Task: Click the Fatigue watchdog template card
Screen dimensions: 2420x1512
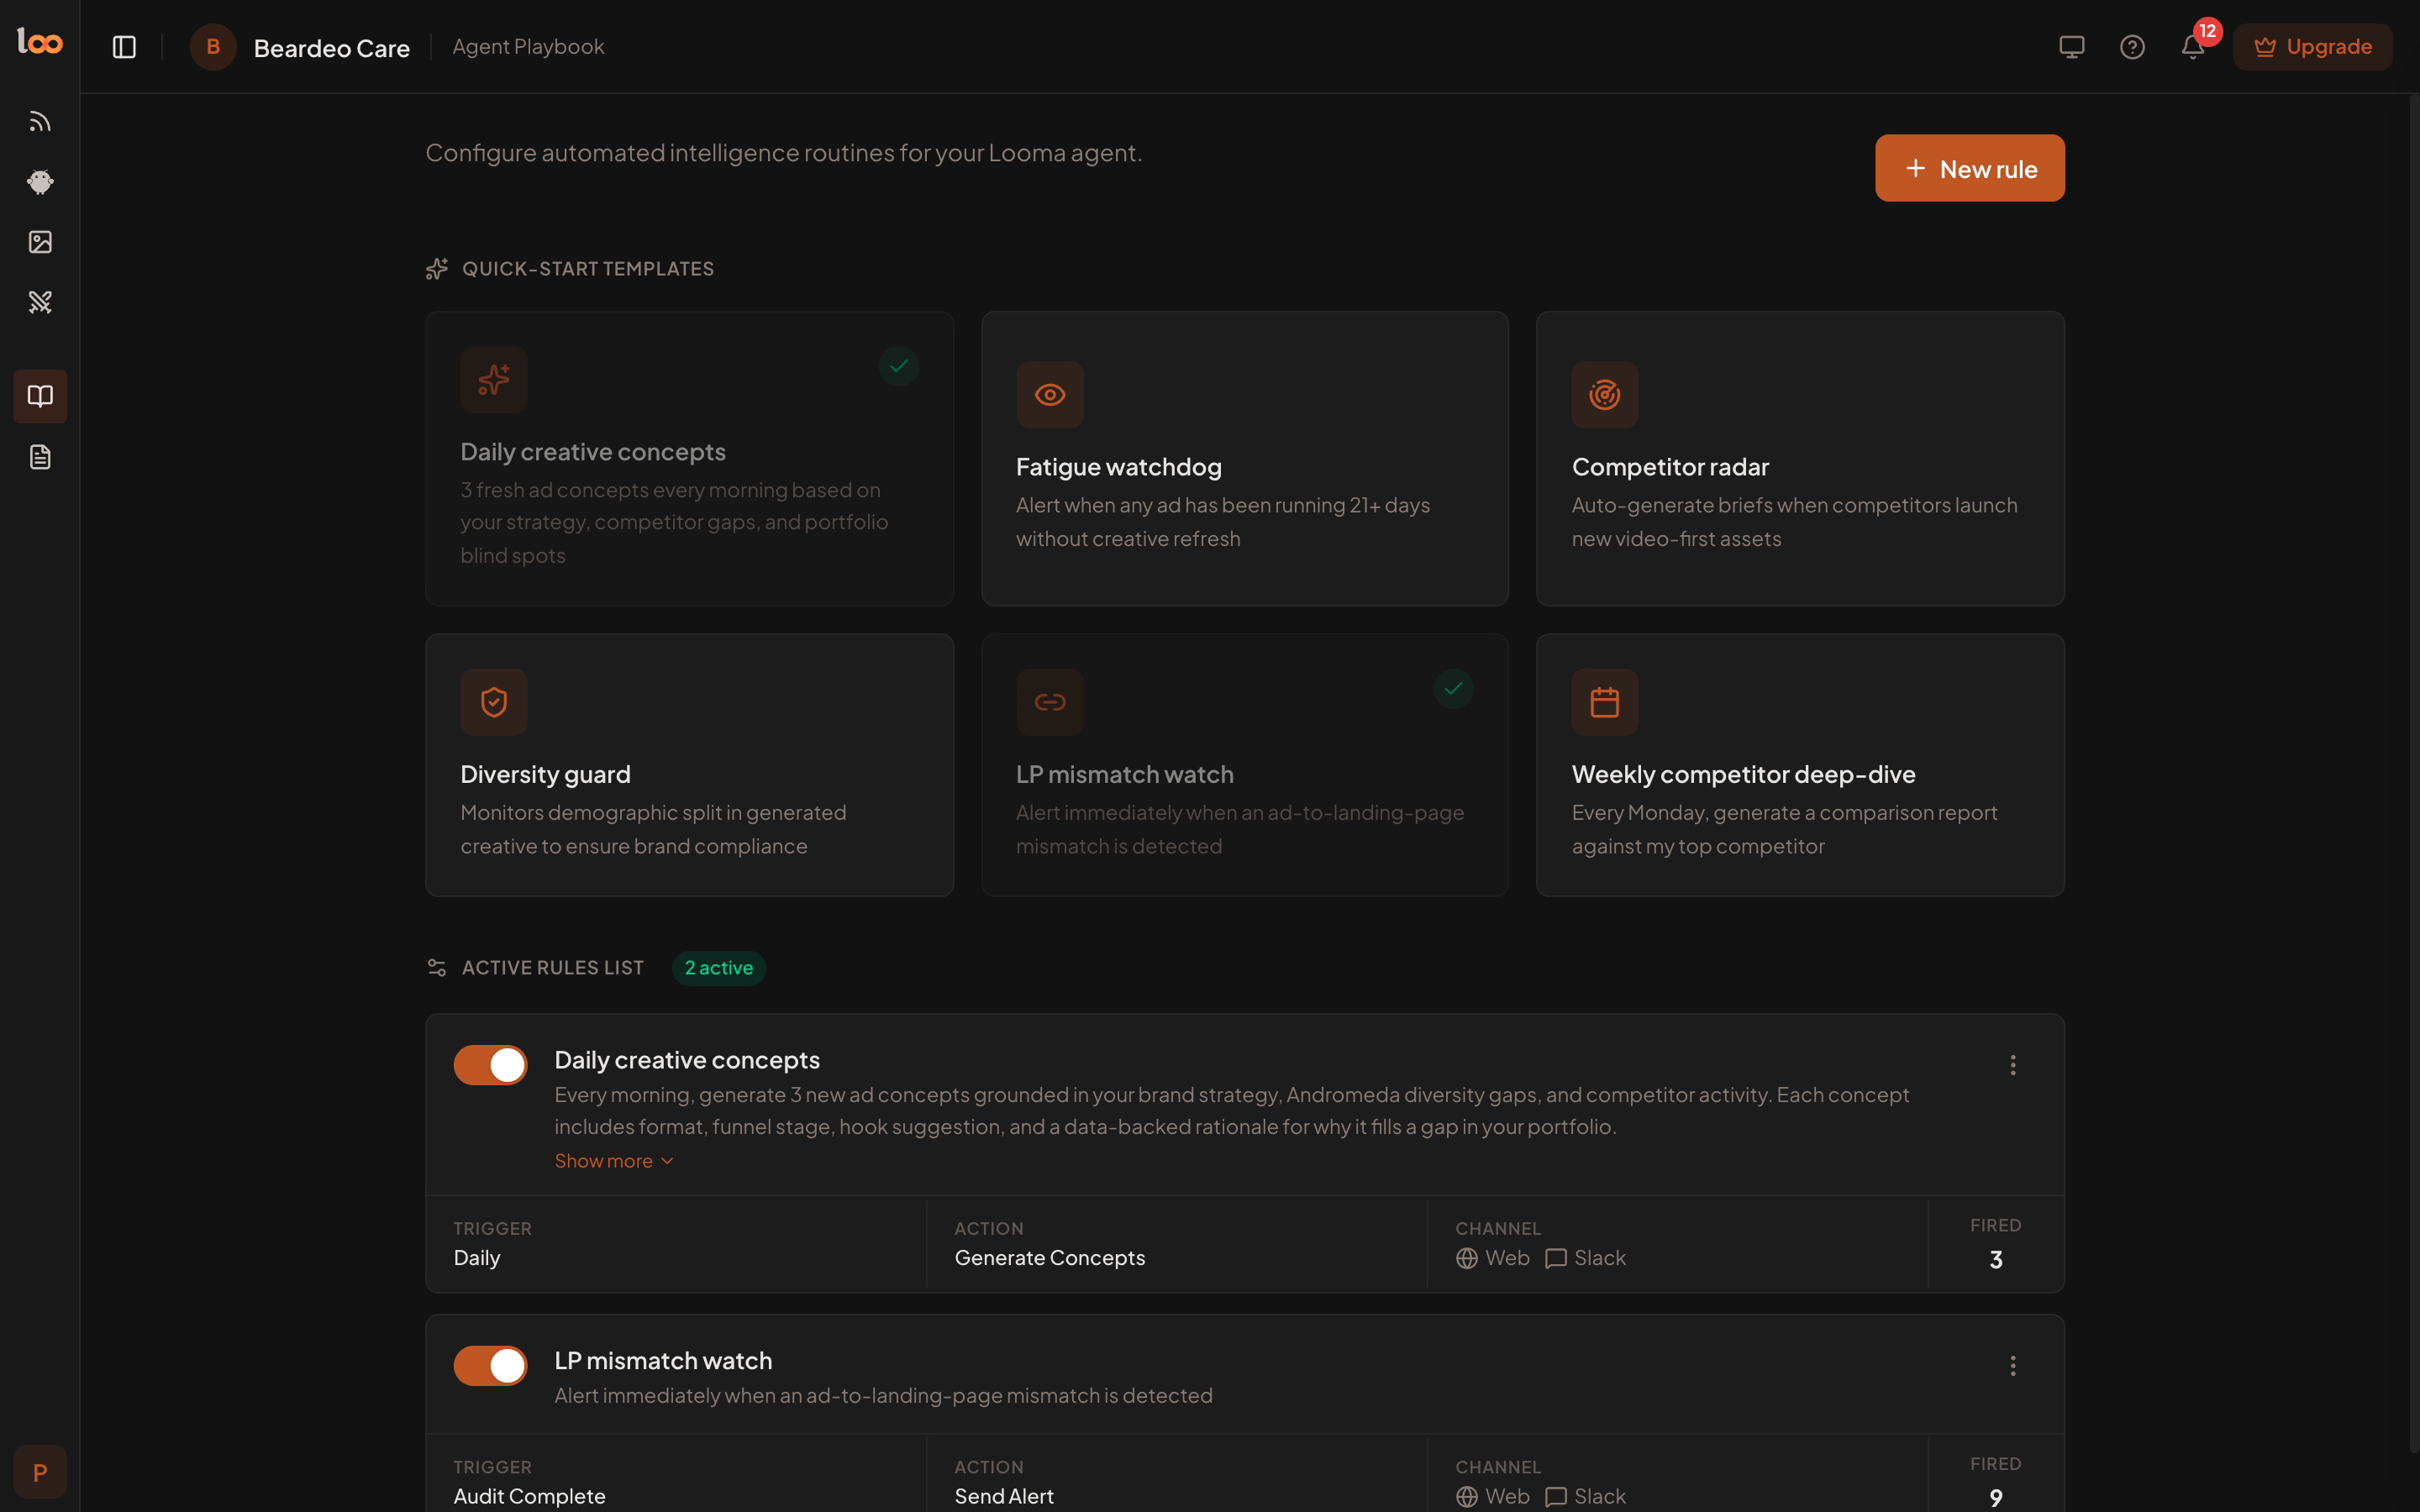Action: pyautogui.click(x=1244, y=458)
